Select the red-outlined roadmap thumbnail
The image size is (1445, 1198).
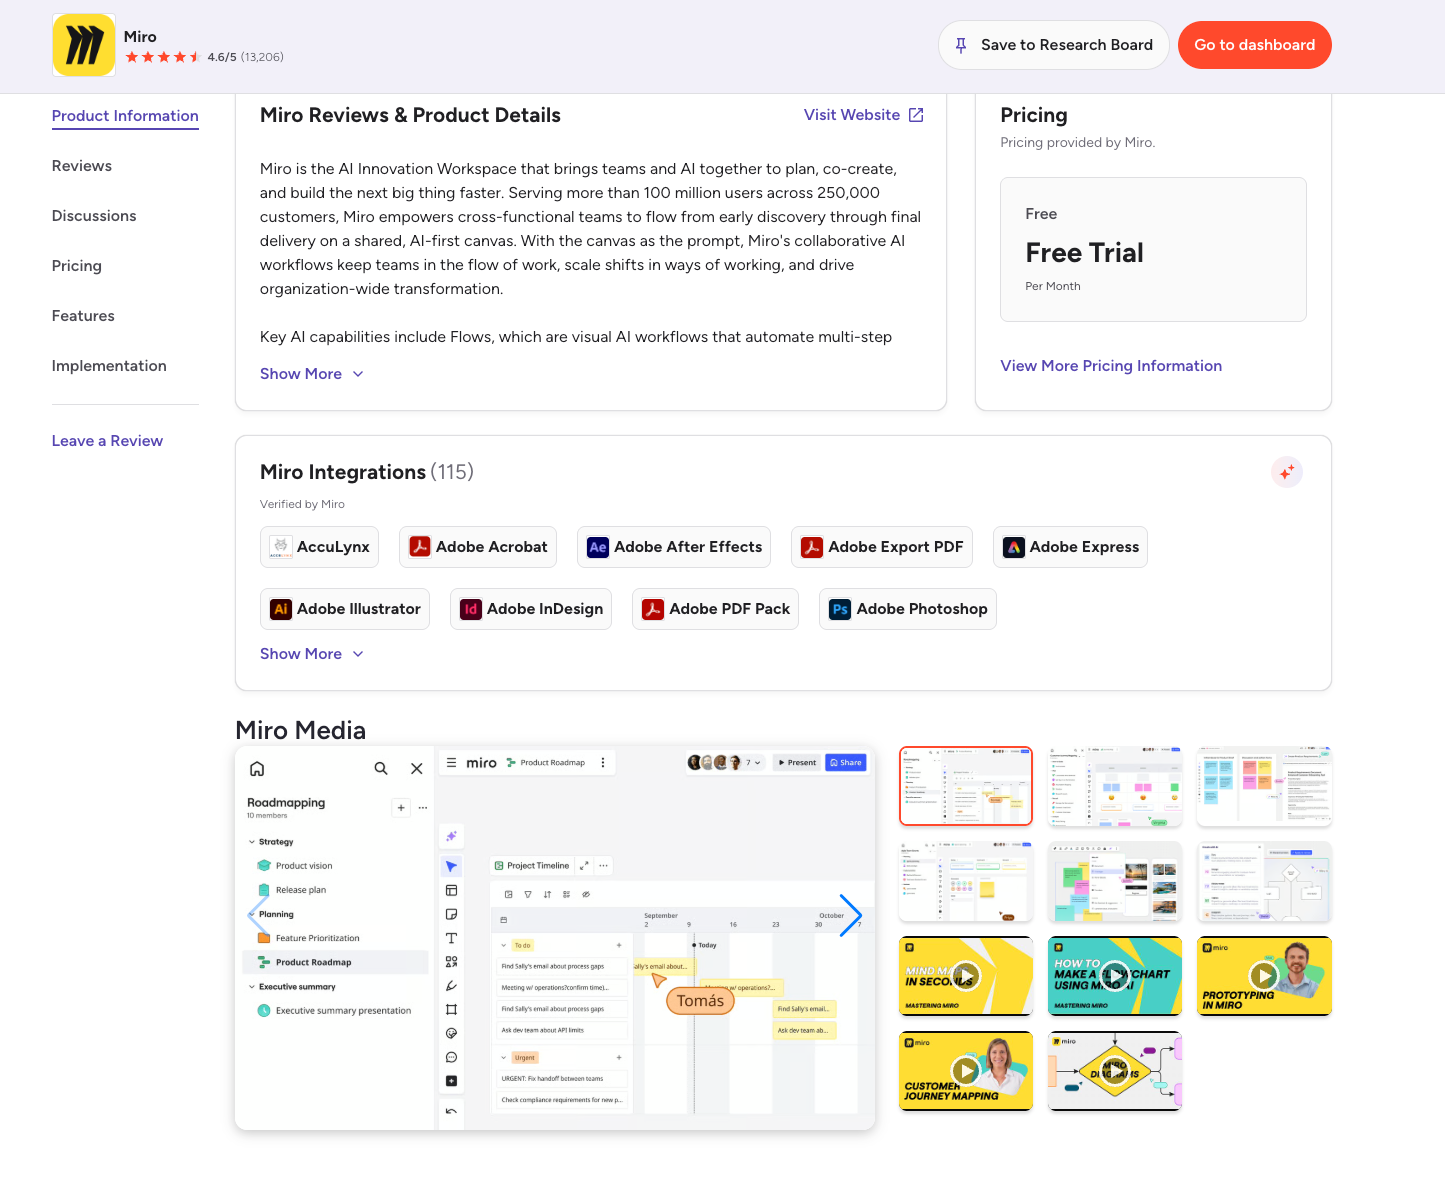pyautogui.click(x=966, y=786)
